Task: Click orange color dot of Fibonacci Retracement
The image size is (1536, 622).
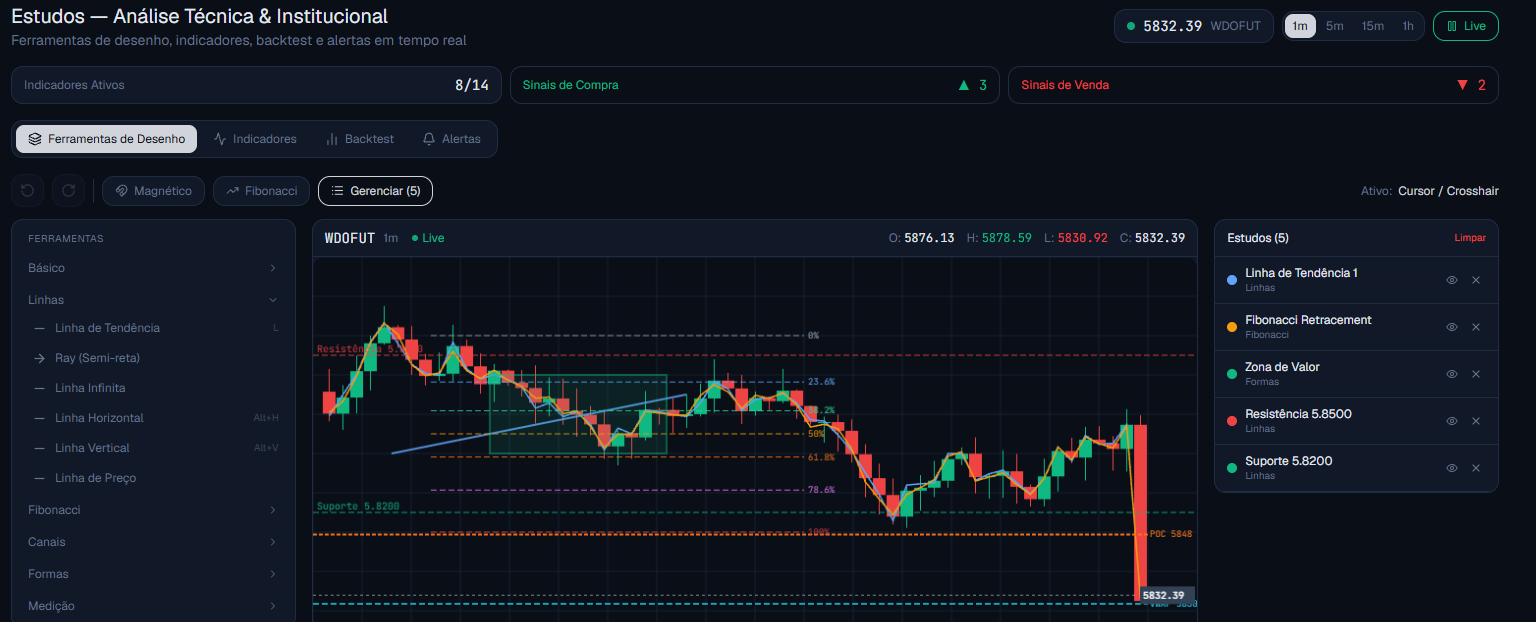Action: pos(1232,327)
